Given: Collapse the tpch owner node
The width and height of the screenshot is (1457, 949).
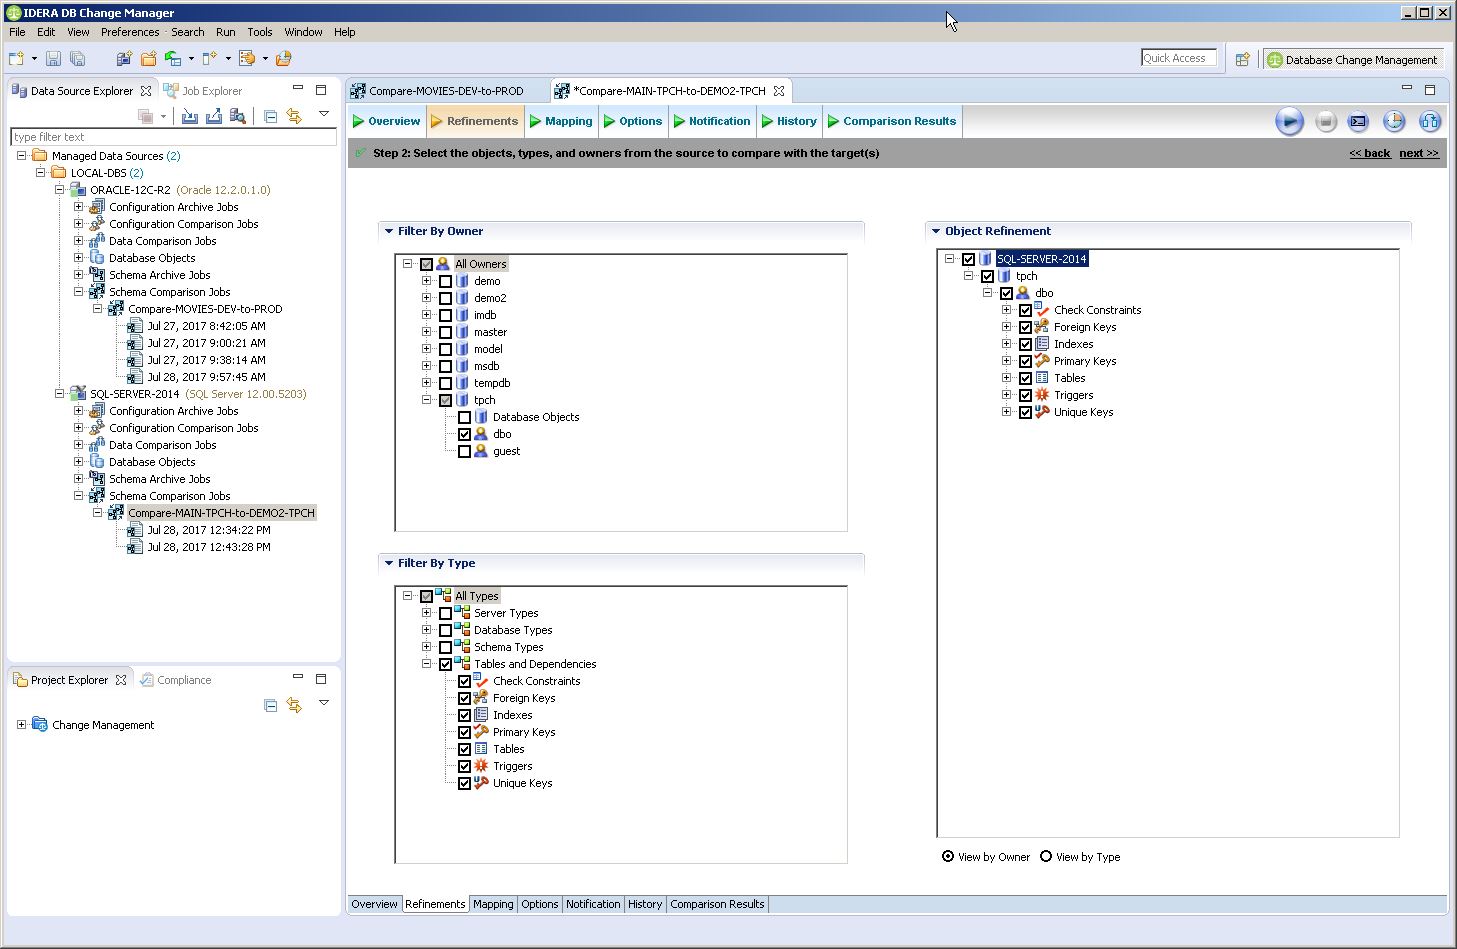Looking at the screenshot, I should pyautogui.click(x=427, y=400).
